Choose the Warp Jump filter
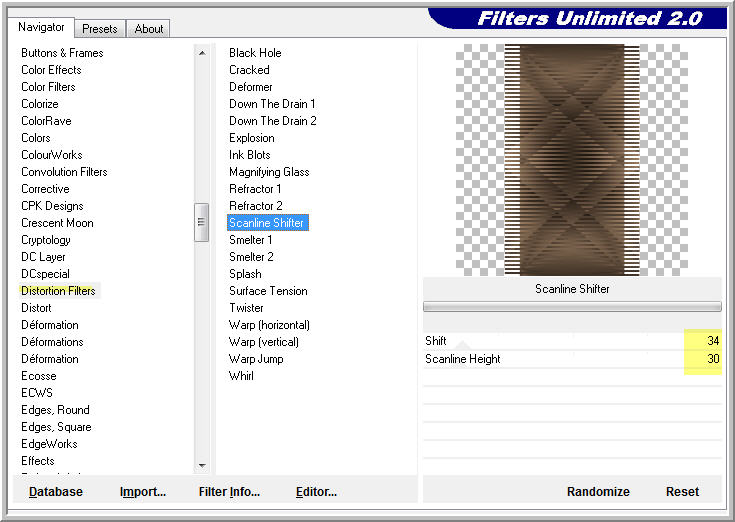Screen dimensions: 735x522 pos(256,359)
